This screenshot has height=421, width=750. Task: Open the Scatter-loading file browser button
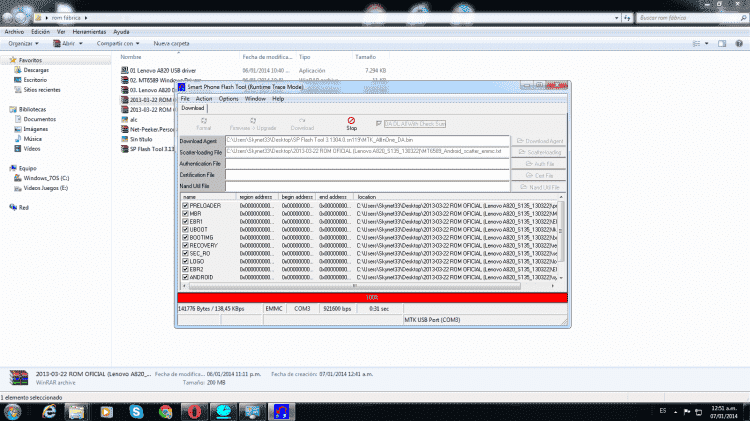[539, 152]
